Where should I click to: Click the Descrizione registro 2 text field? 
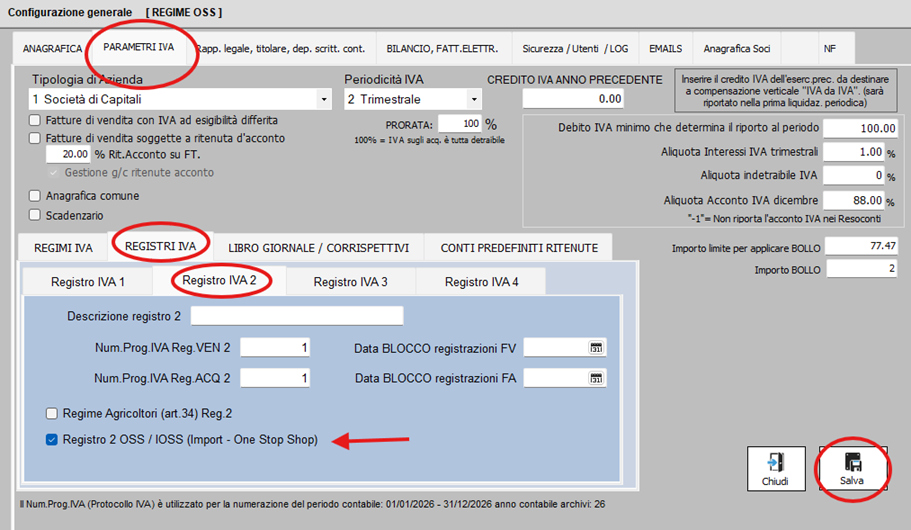(297, 317)
